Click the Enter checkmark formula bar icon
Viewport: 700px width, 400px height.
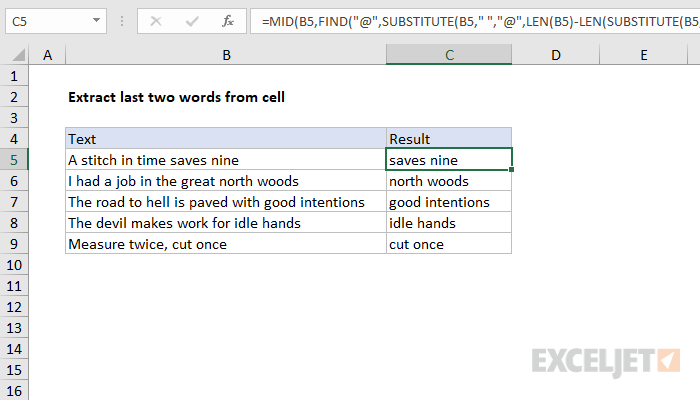pos(192,21)
